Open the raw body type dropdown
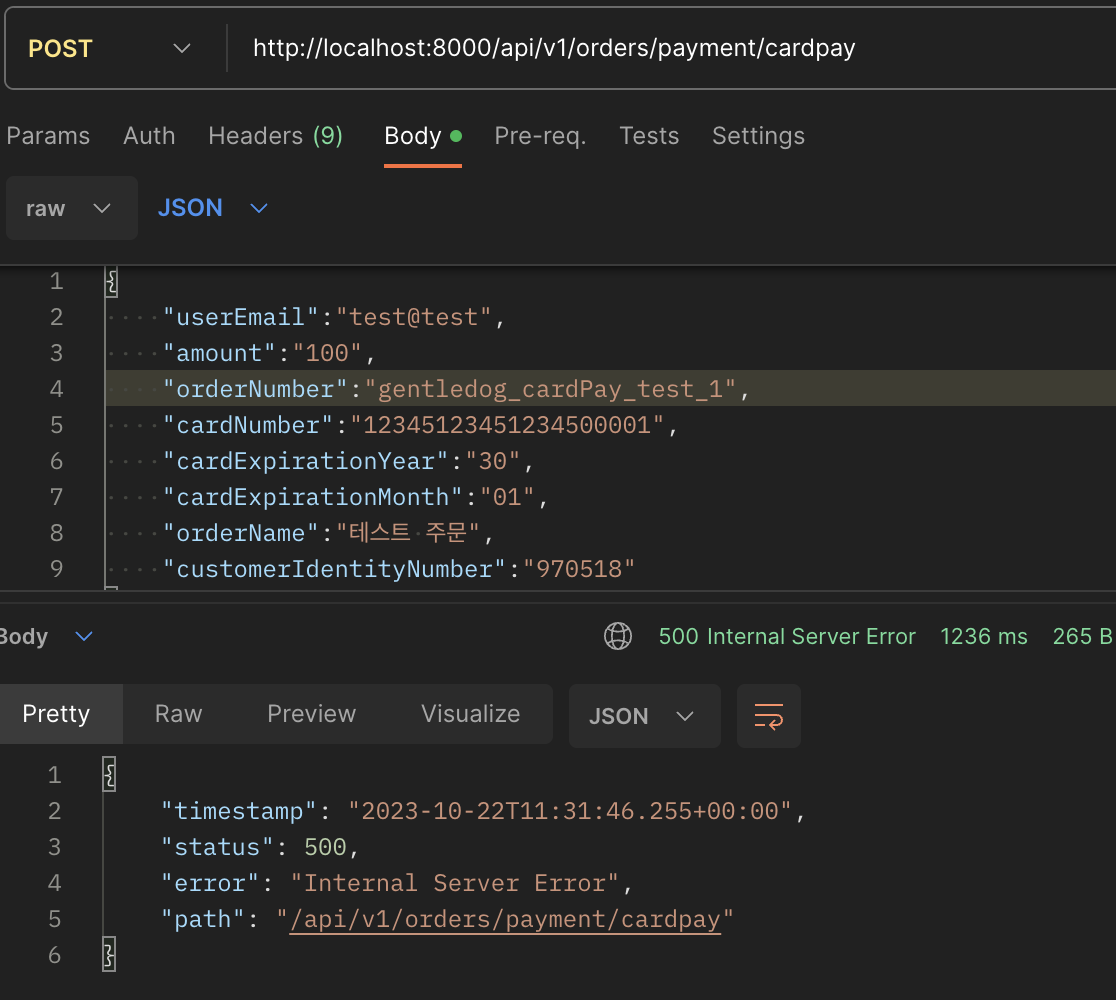 point(70,208)
